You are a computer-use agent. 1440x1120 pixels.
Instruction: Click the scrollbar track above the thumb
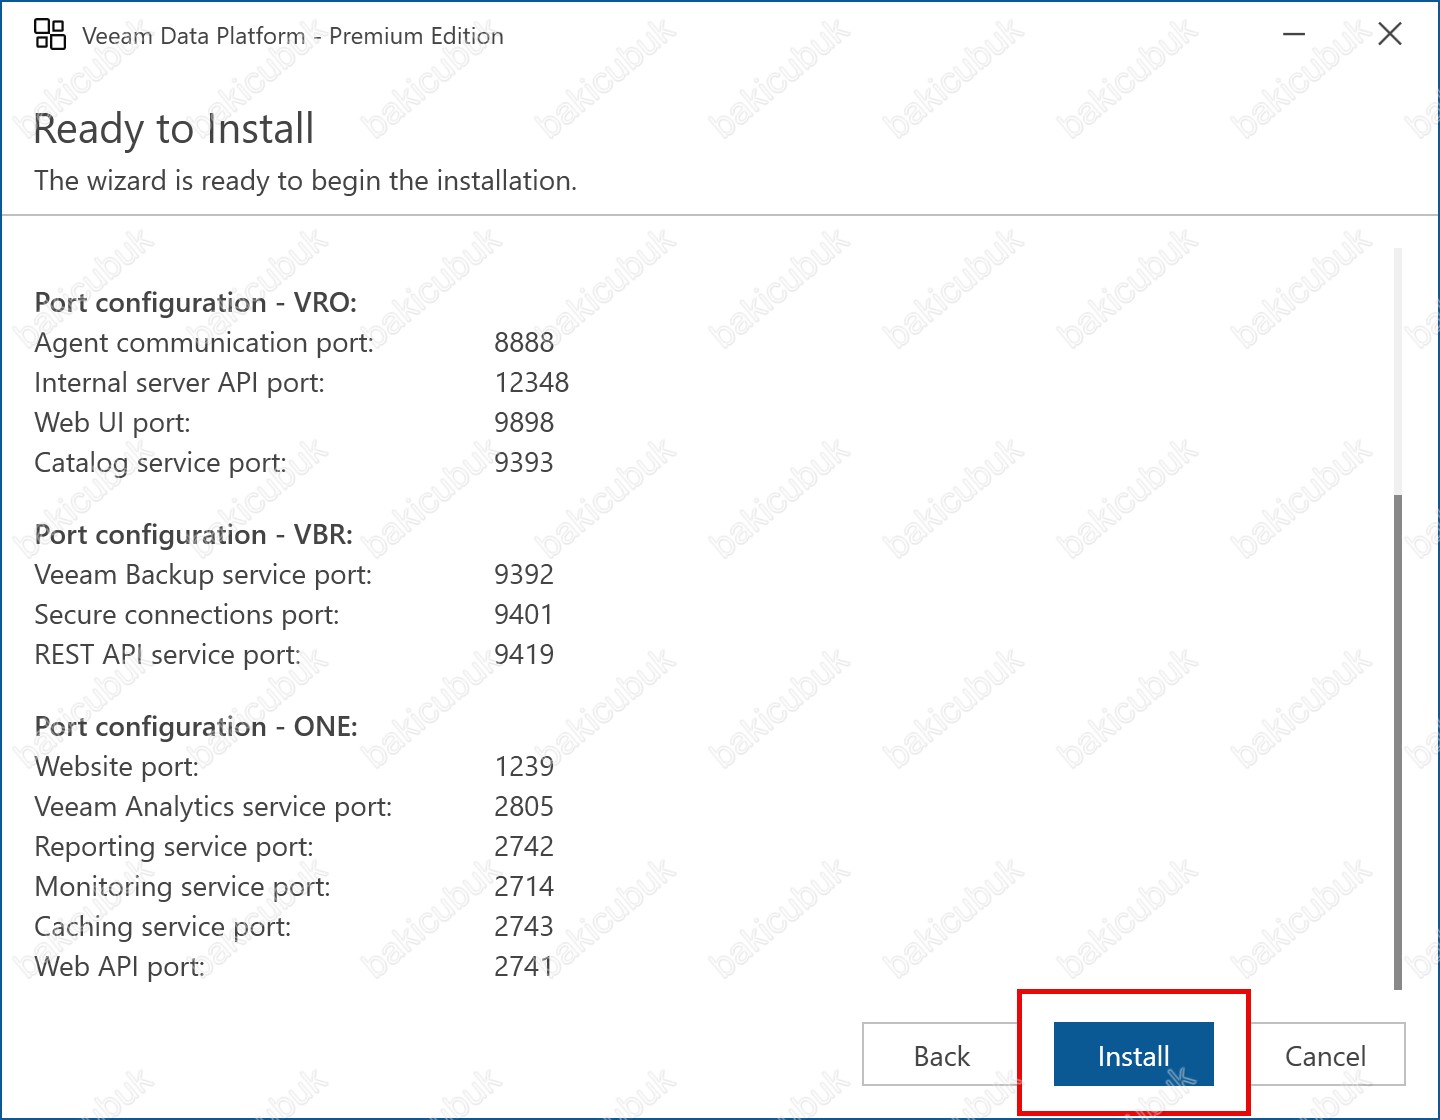(x=1398, y=370)
